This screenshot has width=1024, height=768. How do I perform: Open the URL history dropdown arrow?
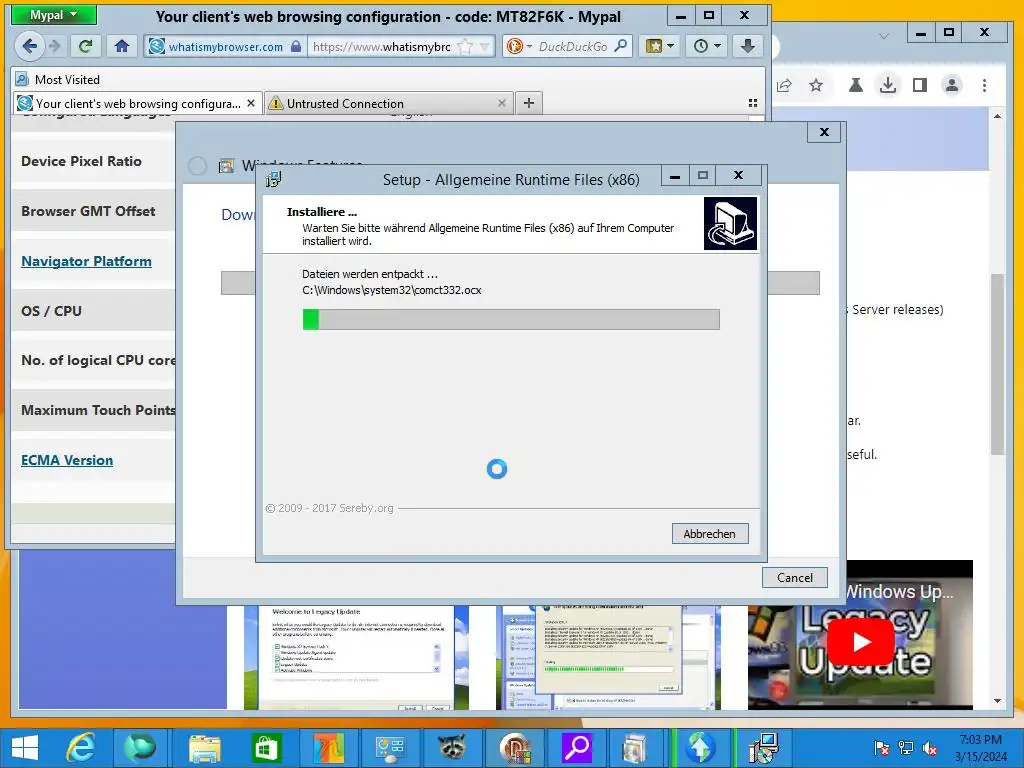pos(484,46)
